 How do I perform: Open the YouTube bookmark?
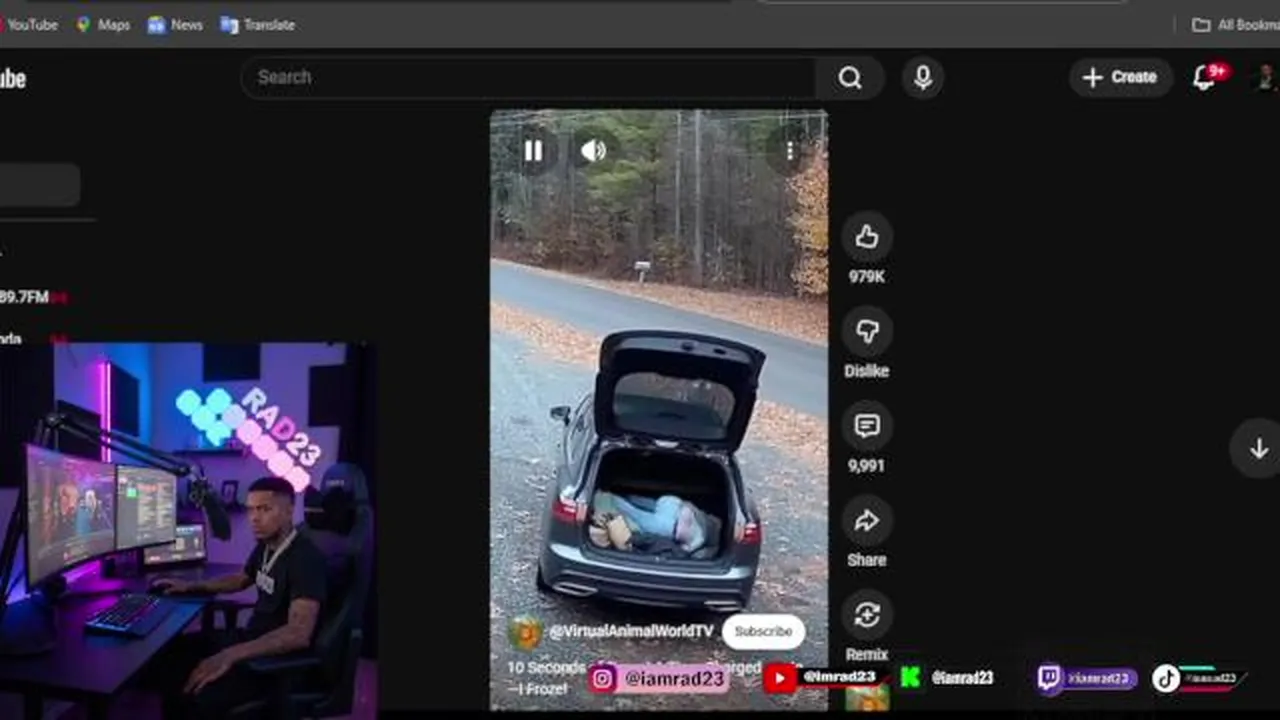click(x=28, y=25)
